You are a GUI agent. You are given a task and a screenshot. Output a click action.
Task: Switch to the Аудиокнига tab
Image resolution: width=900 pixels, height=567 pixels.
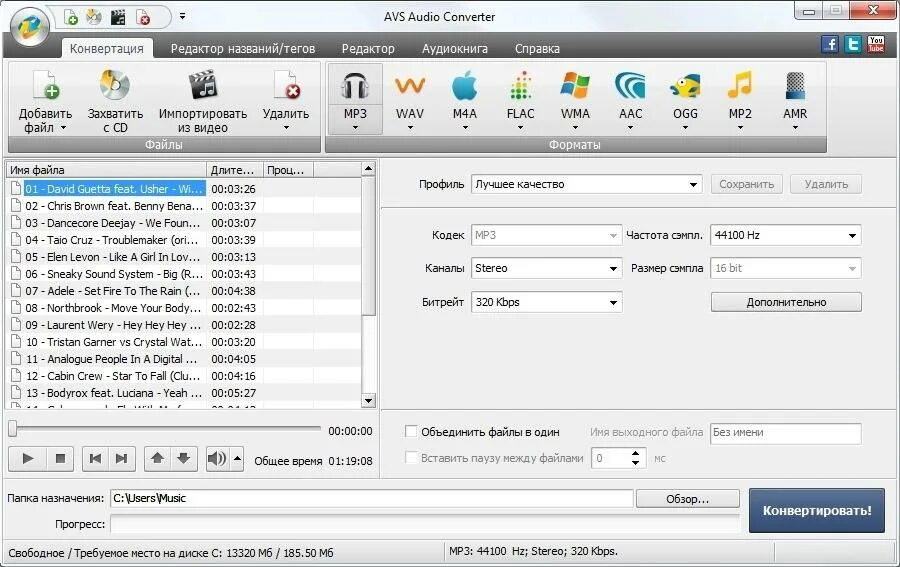click(455, 49)
